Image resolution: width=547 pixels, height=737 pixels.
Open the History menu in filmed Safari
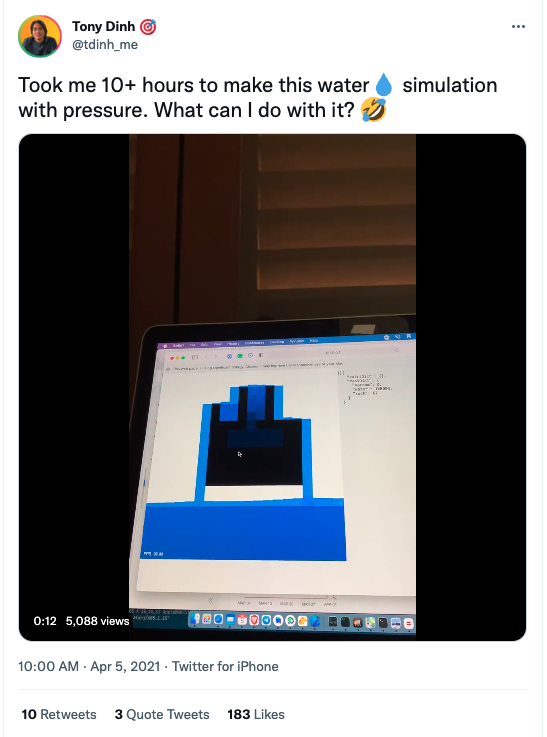tap(233, 344)
